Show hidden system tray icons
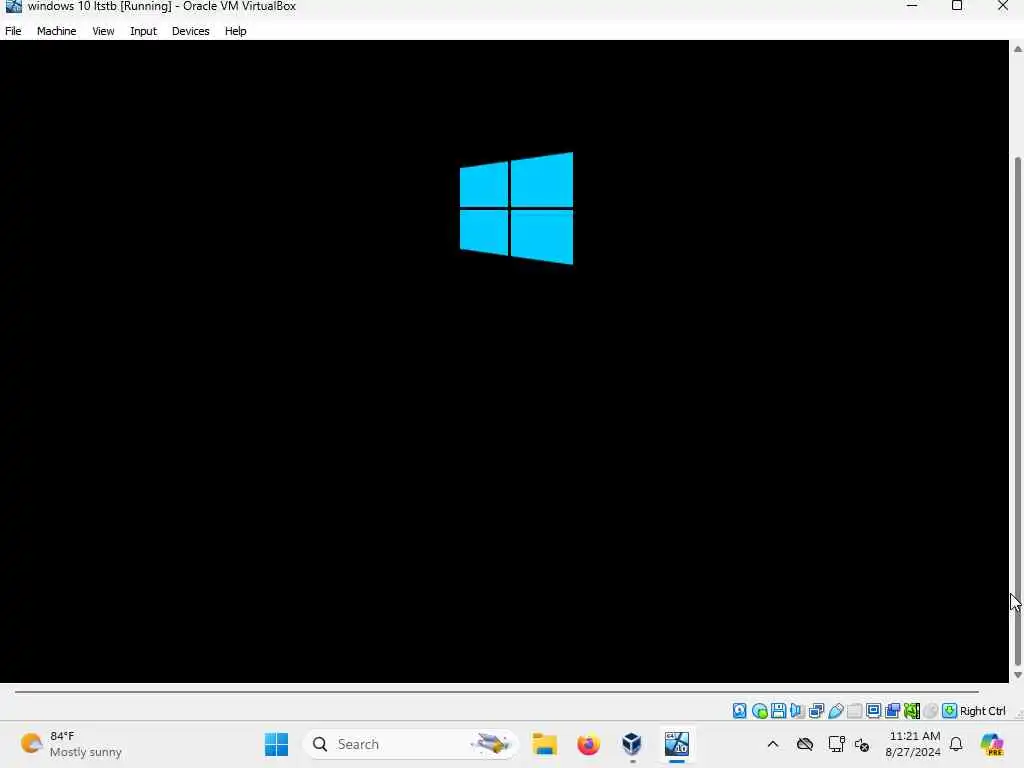Screen dimensions: 1024x768 773,744
